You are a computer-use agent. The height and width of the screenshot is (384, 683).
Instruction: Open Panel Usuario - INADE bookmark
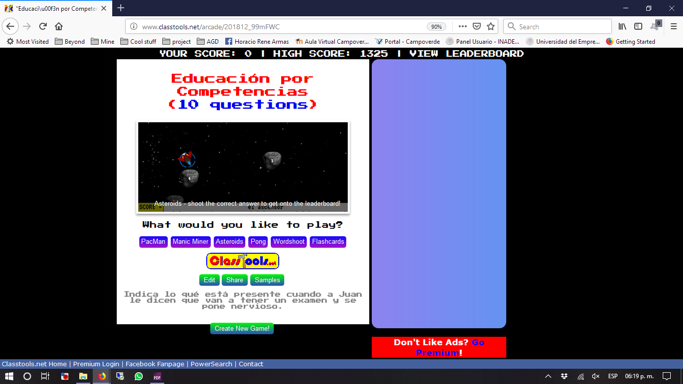point(483,41)
